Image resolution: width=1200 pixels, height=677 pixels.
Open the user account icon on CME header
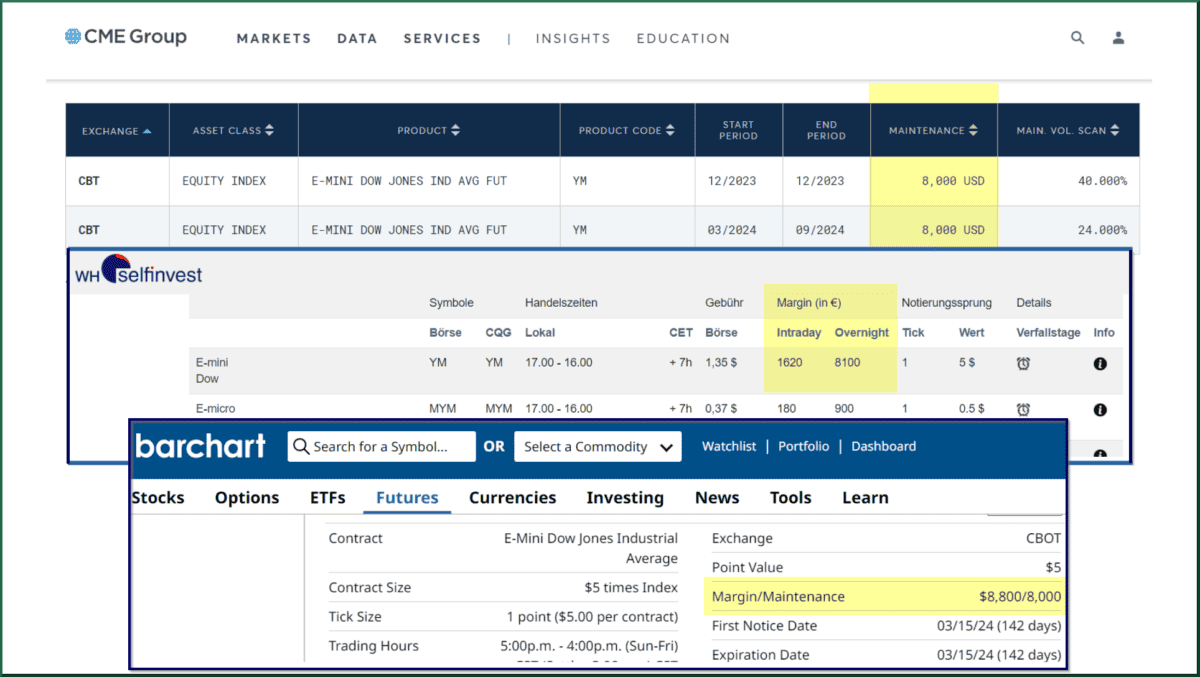[x=1118, y=37]
